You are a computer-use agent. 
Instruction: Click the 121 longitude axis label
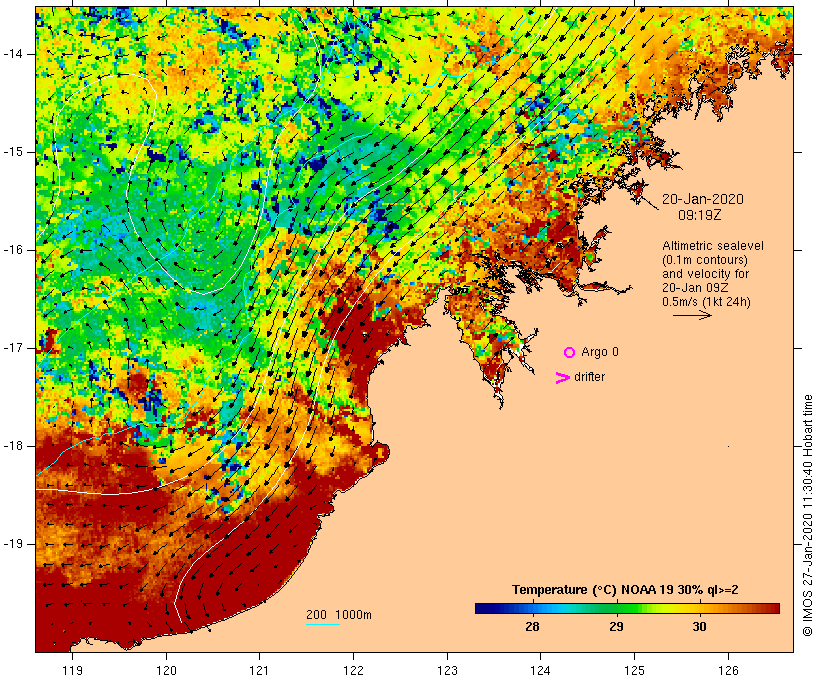click(x=259, y=671)
